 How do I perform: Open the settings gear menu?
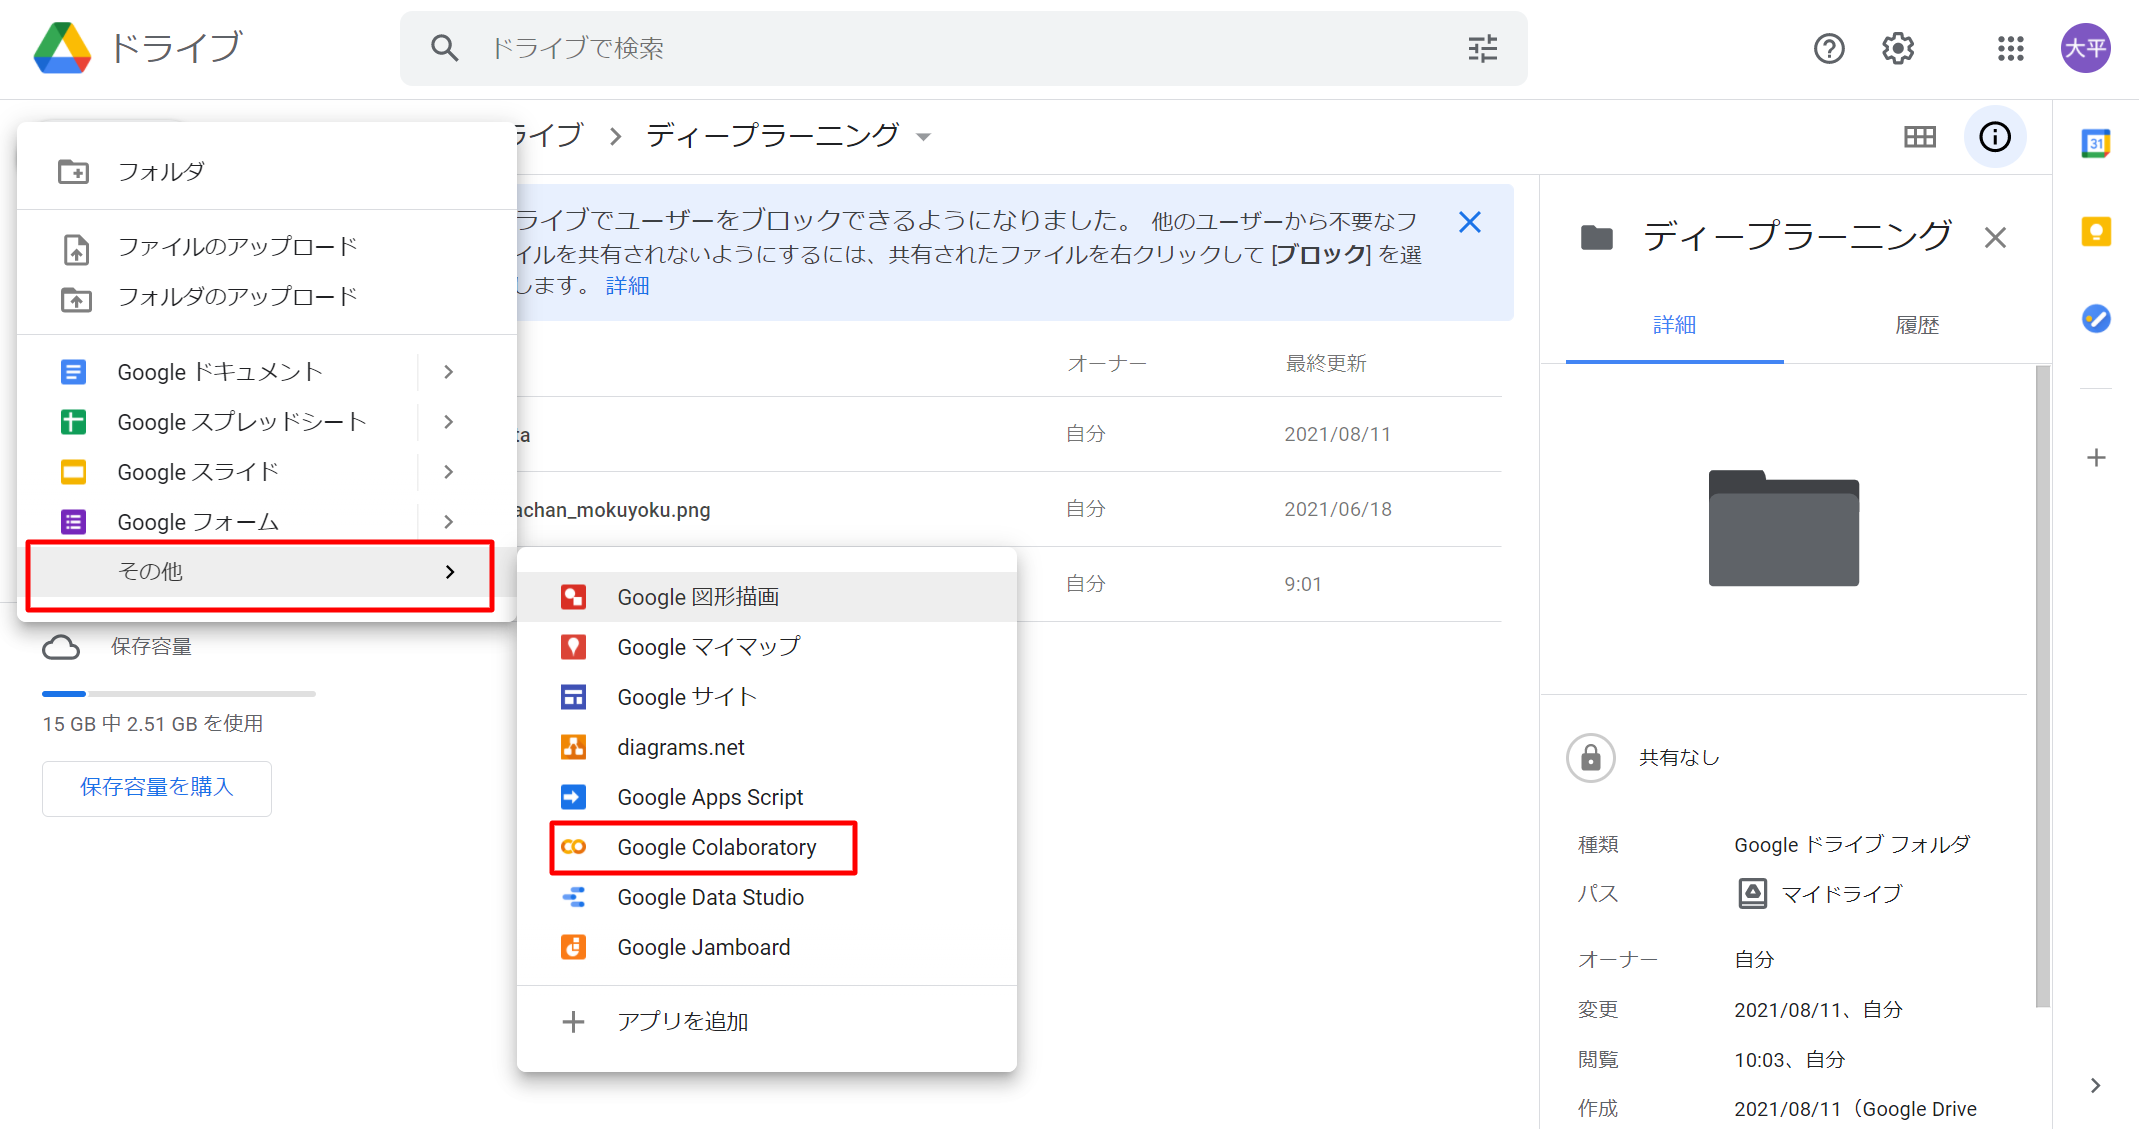click(x=1897, y=48)
